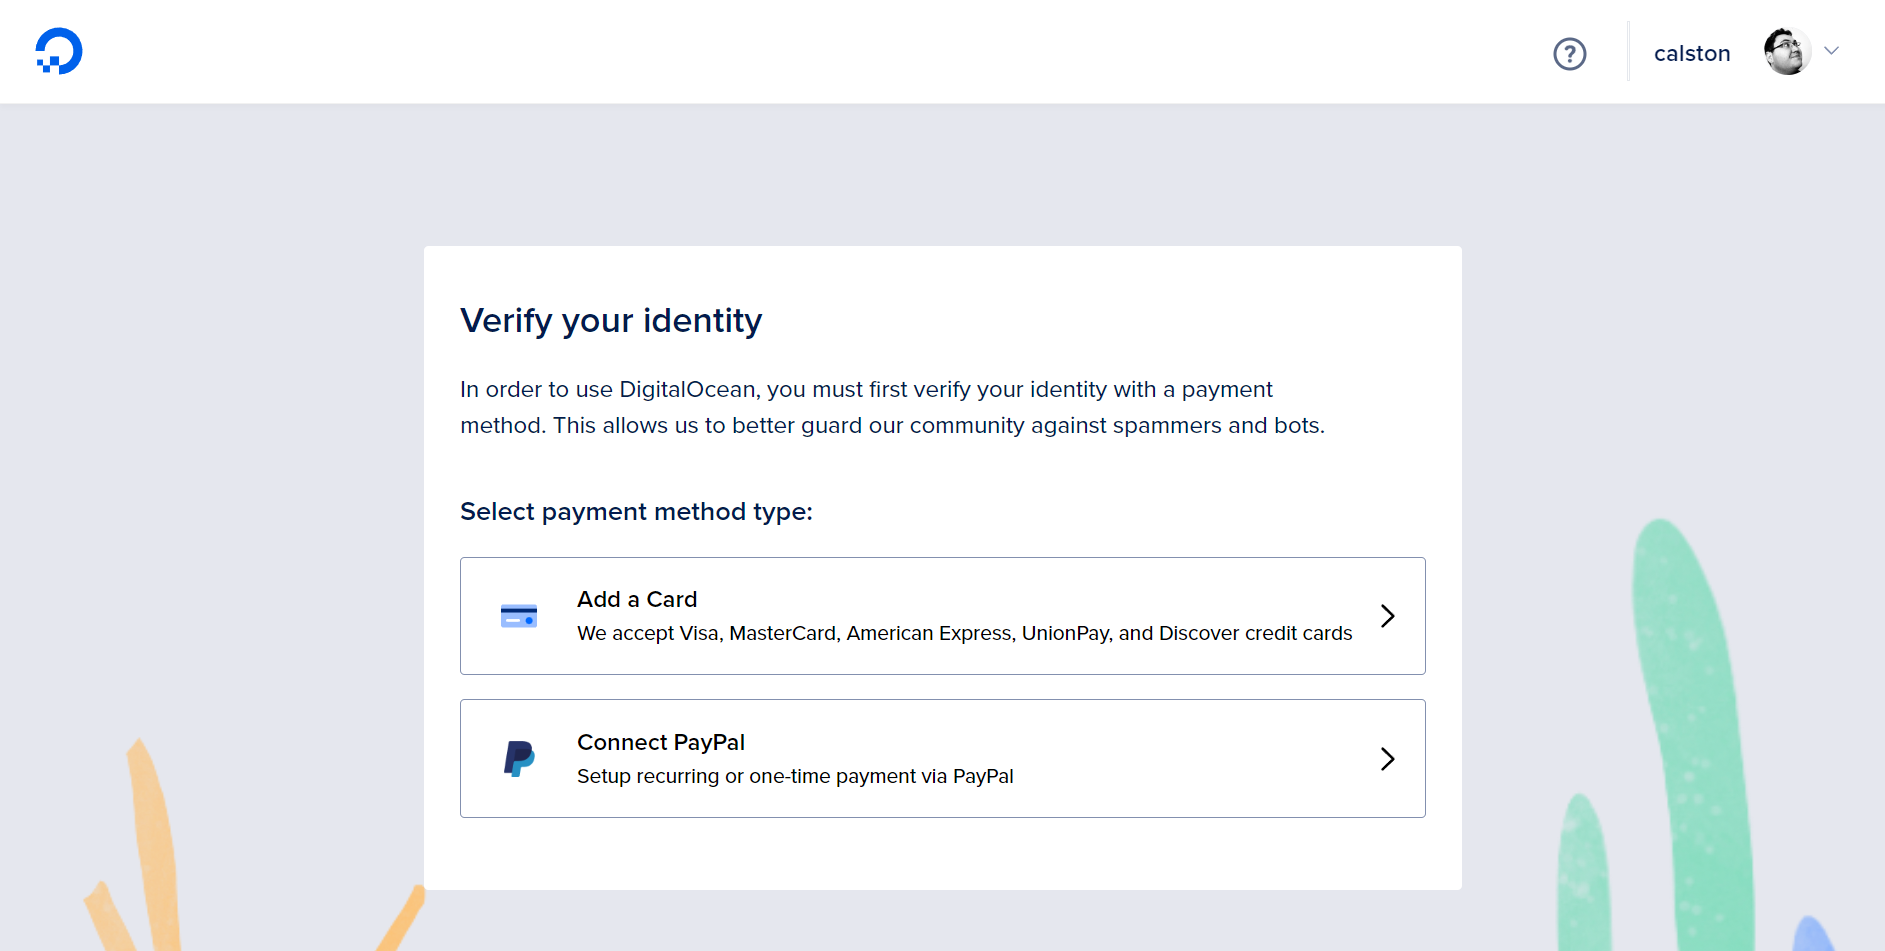Click the calston username
Screen dimensions: 1885x951
[x=1692, y=53]
